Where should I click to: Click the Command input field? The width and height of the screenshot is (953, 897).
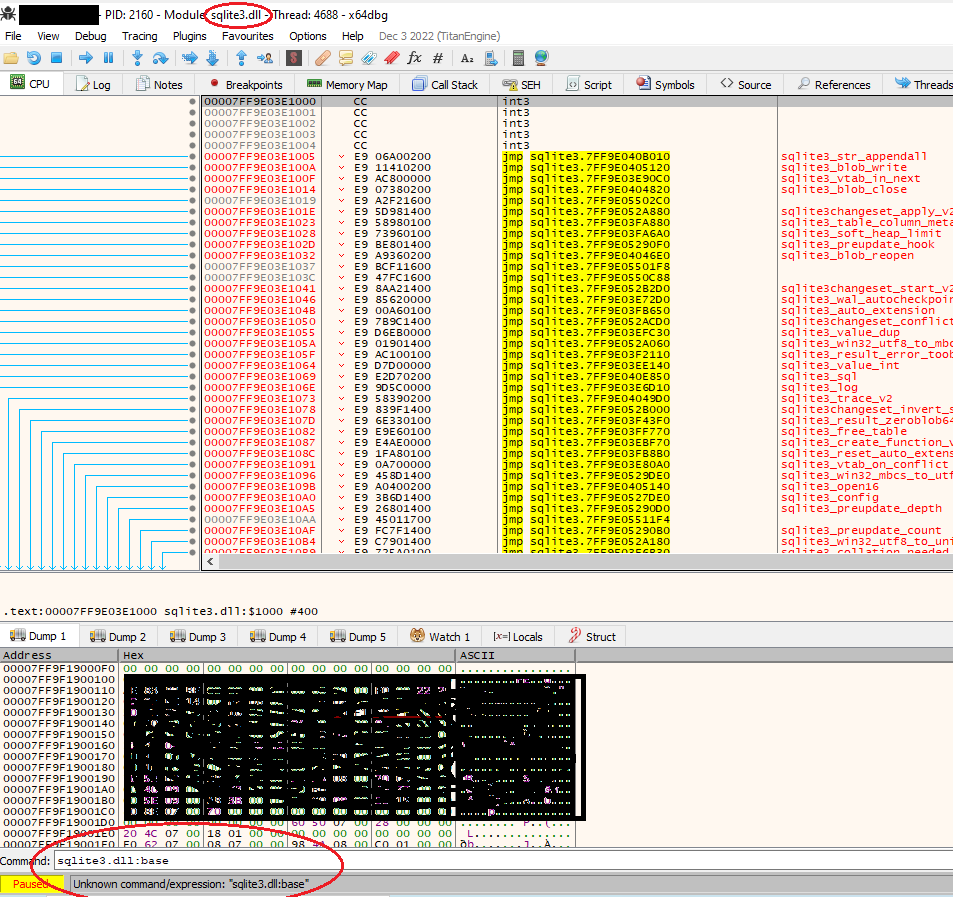point(503,861)
